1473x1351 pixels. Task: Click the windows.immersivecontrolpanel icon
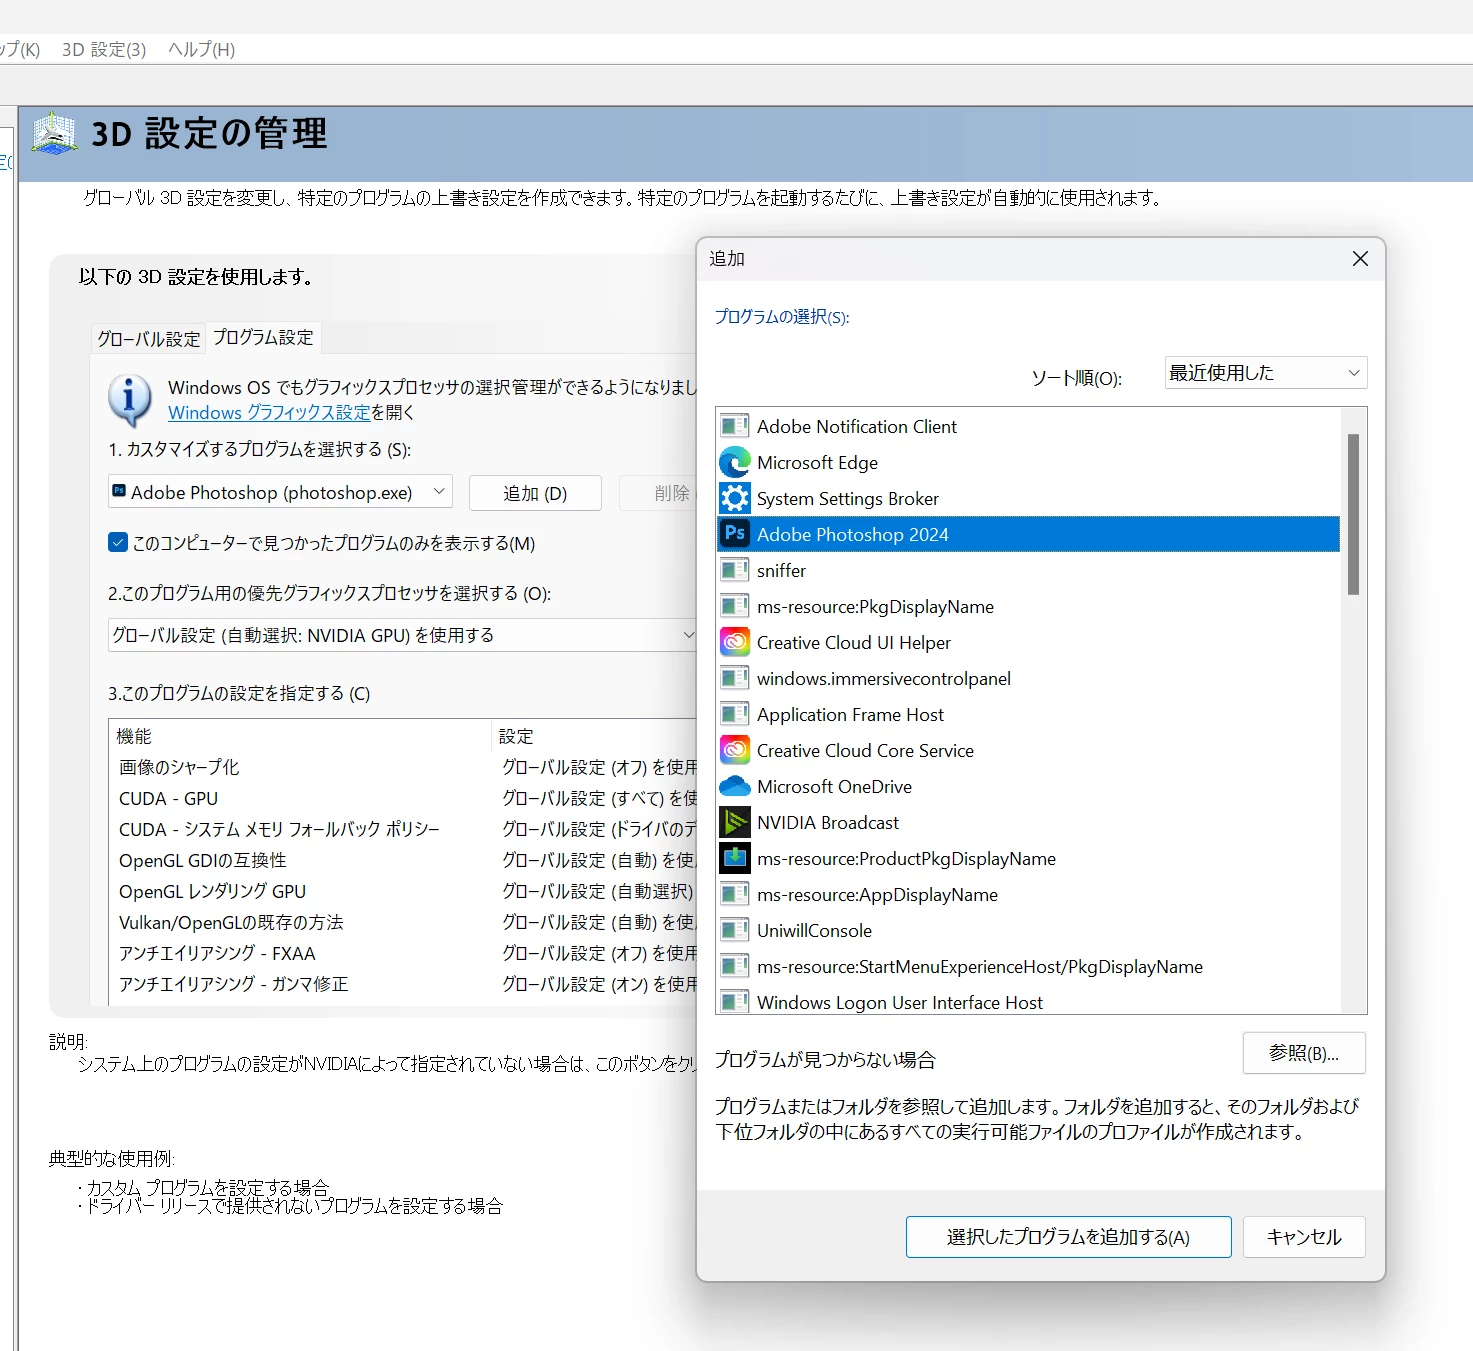tap(735, 678)
